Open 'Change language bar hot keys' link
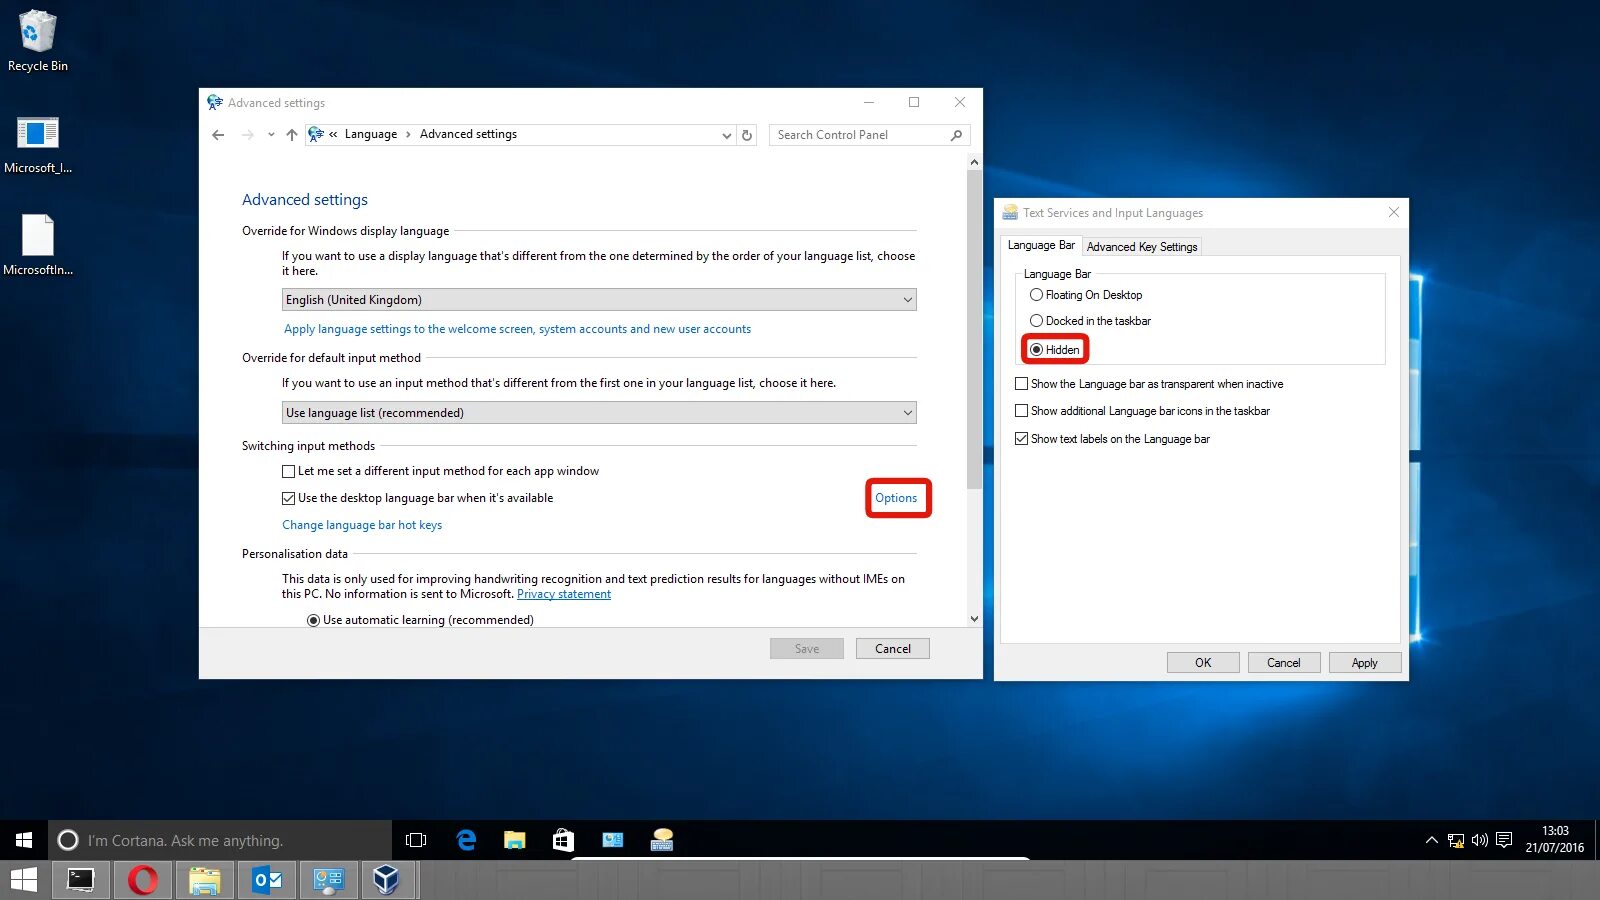This screenshot has height=900, width=1600. [362, 525]
